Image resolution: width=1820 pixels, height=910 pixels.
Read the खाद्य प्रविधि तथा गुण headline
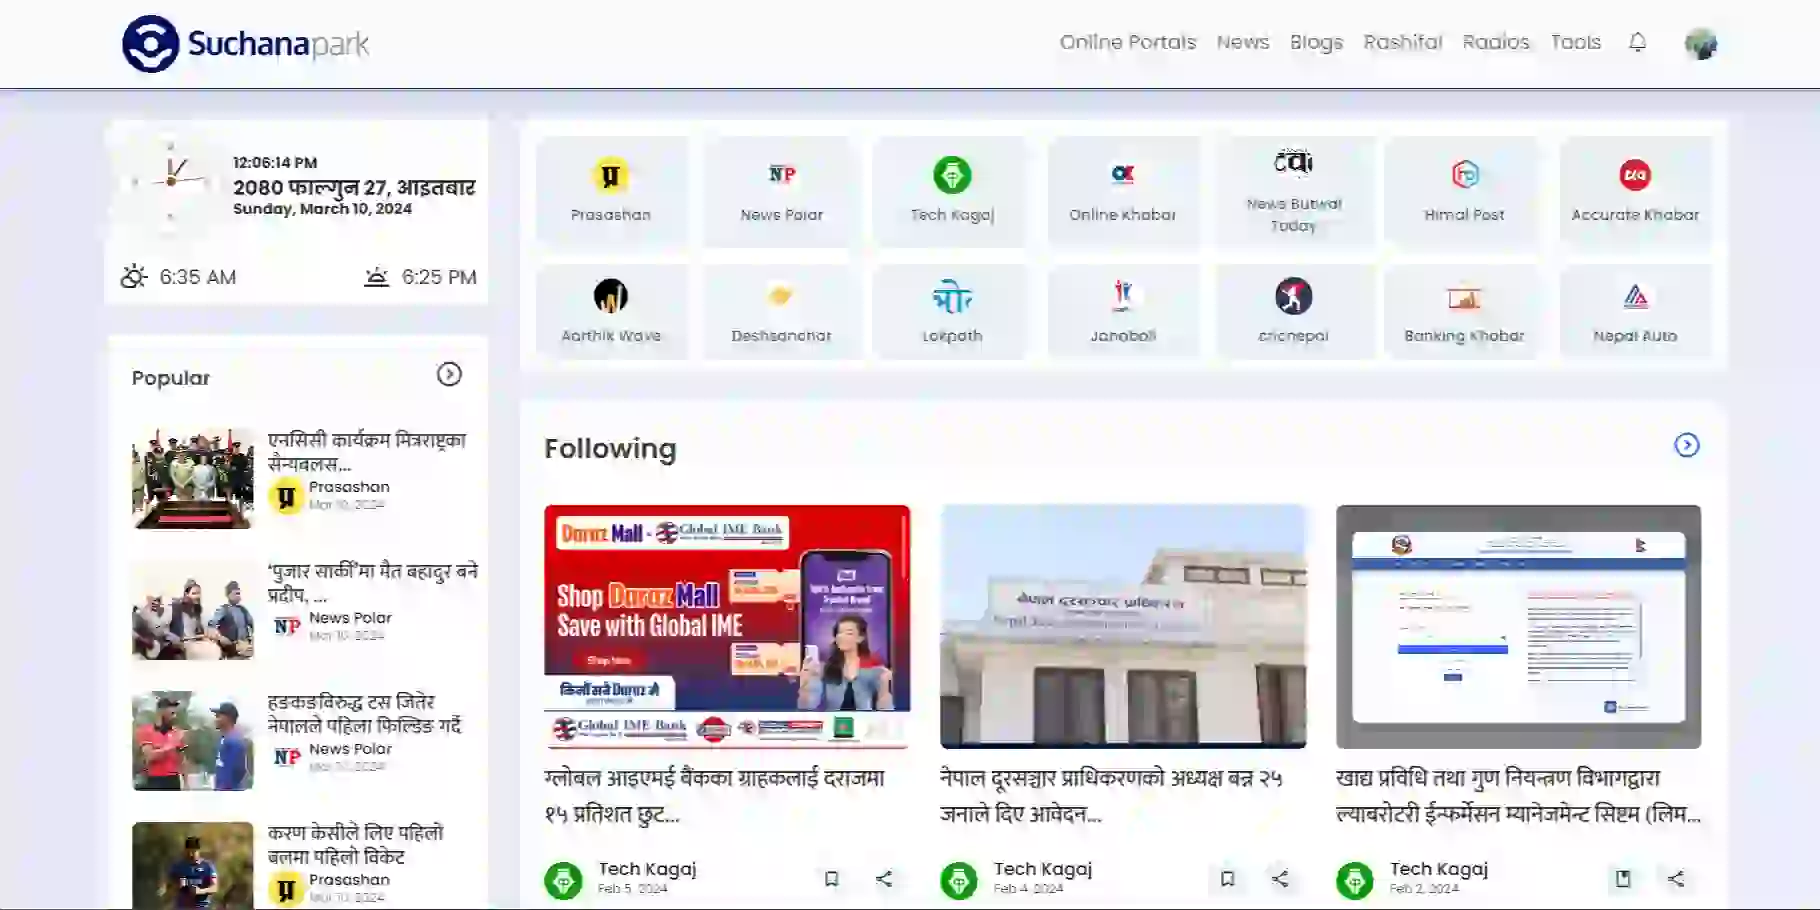click(x=1518, y=795)
